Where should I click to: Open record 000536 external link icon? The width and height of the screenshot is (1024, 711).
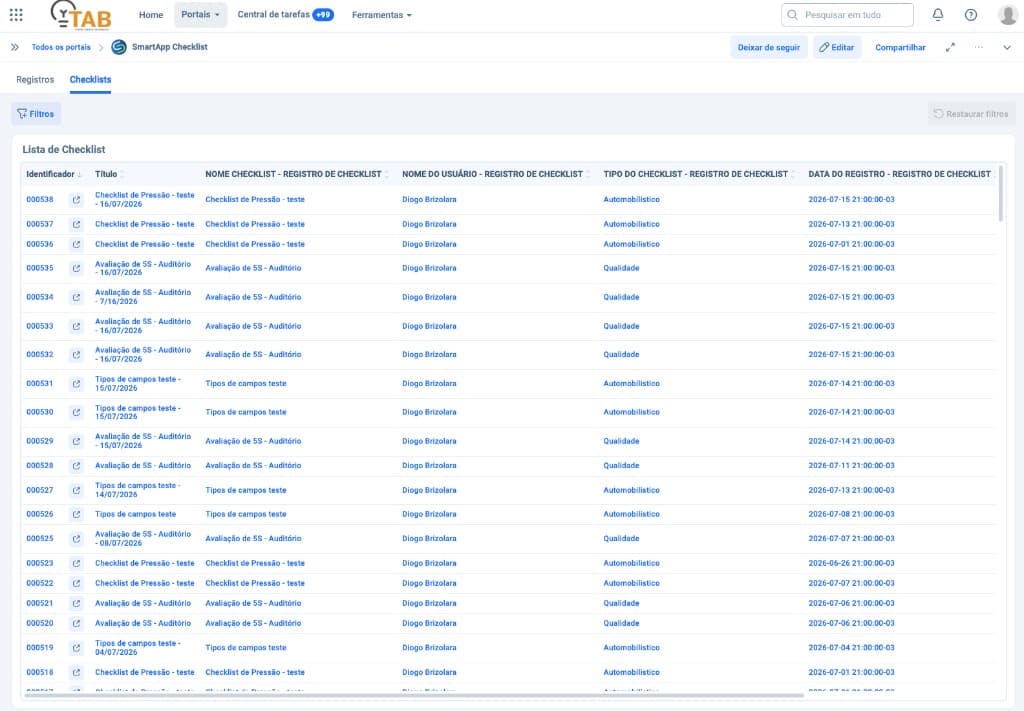click(x=76, y=244)
